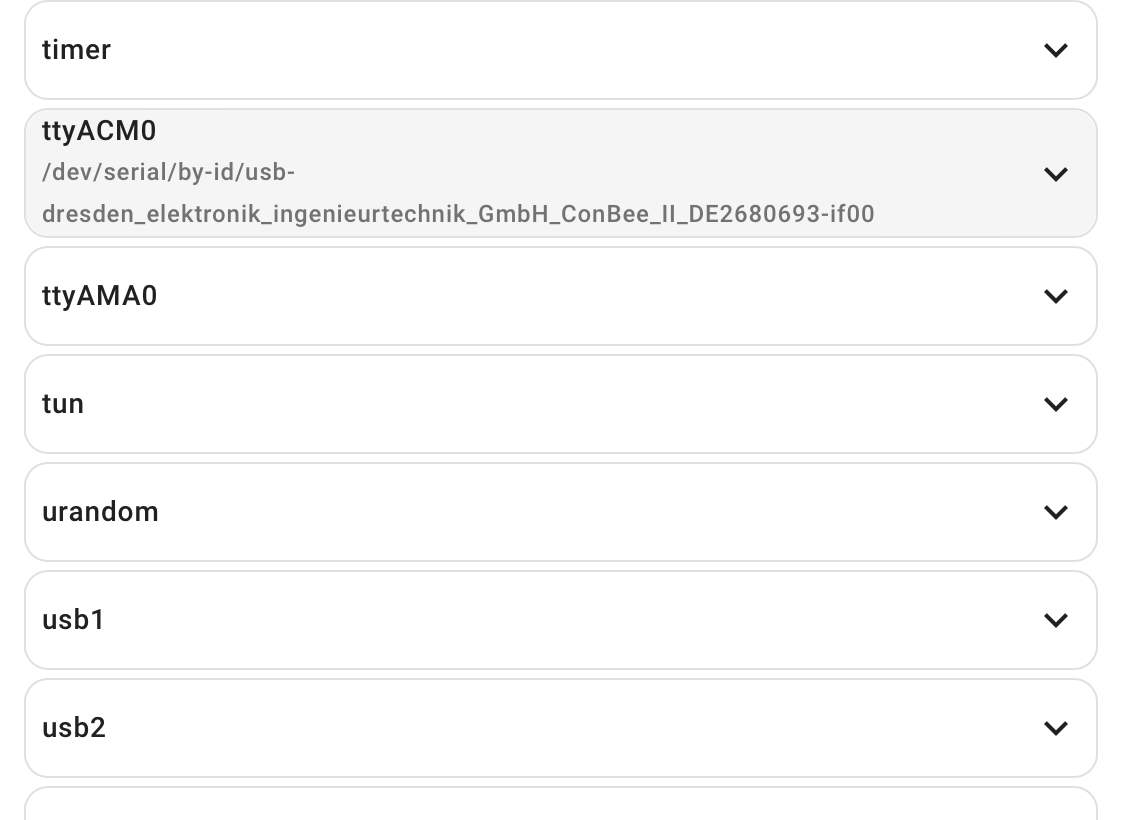
Task: Click the tun row chevron icon
Action: coord(1055,404)
